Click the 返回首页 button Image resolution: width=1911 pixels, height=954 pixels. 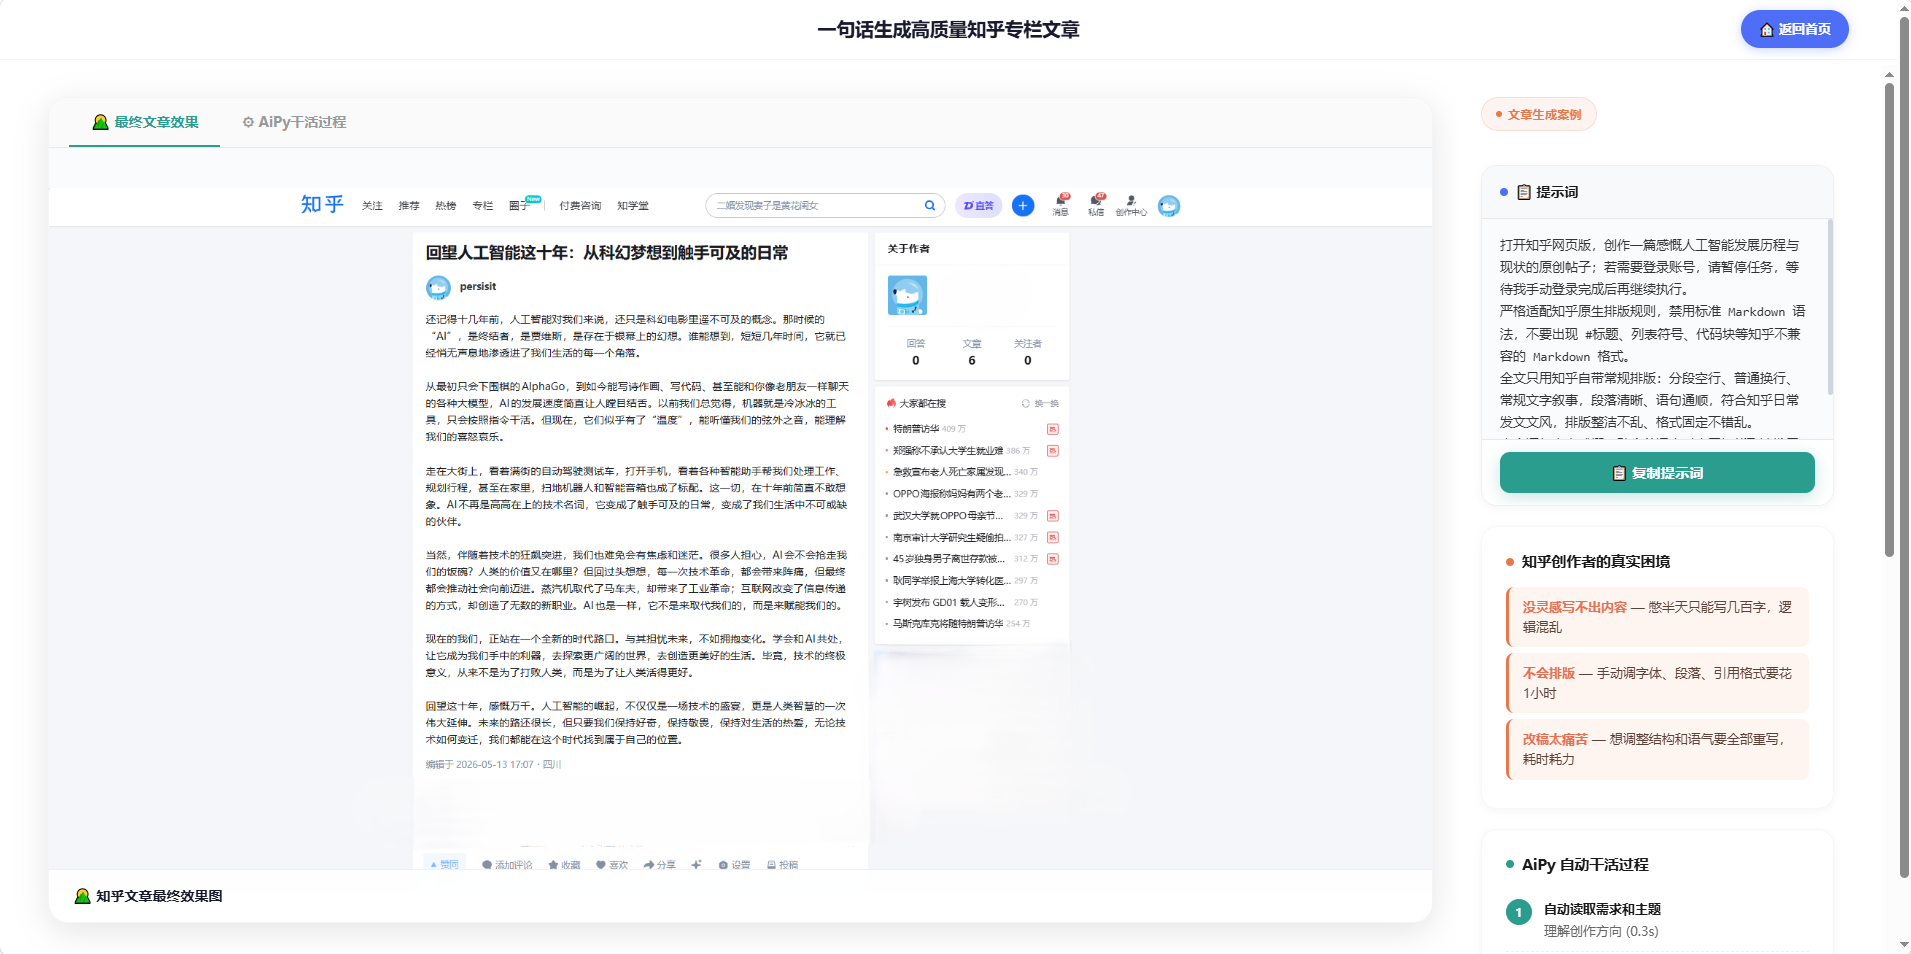pos(1794,29)
